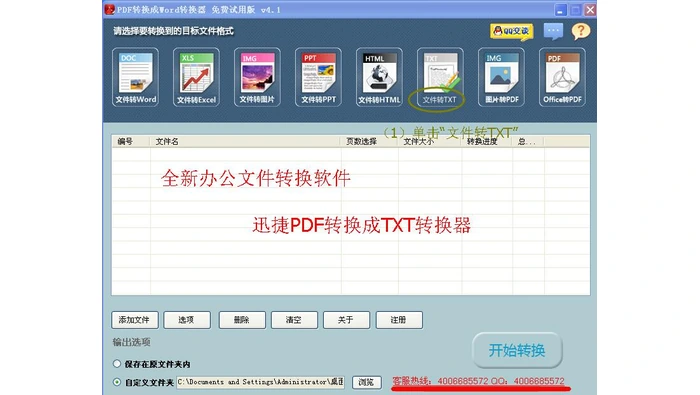Click the 转换进度 column header
Viewport: 700px width, 395px height.
pos(487,141)
